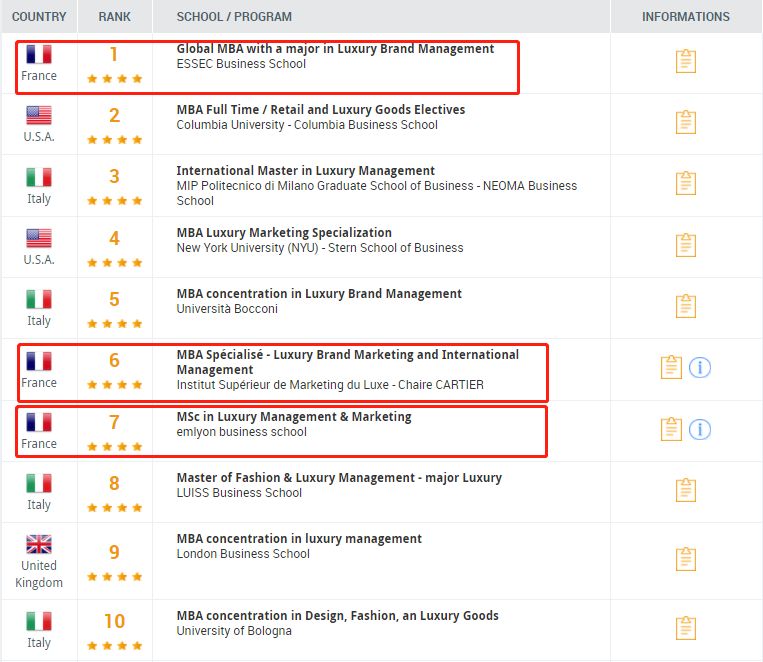Image resolution: width=763 pixels, height=662 pixels.
Task: Select 'Institut Supérieur de Marketing du Luxe - Chaire CARTIER'
Action: 330,385
